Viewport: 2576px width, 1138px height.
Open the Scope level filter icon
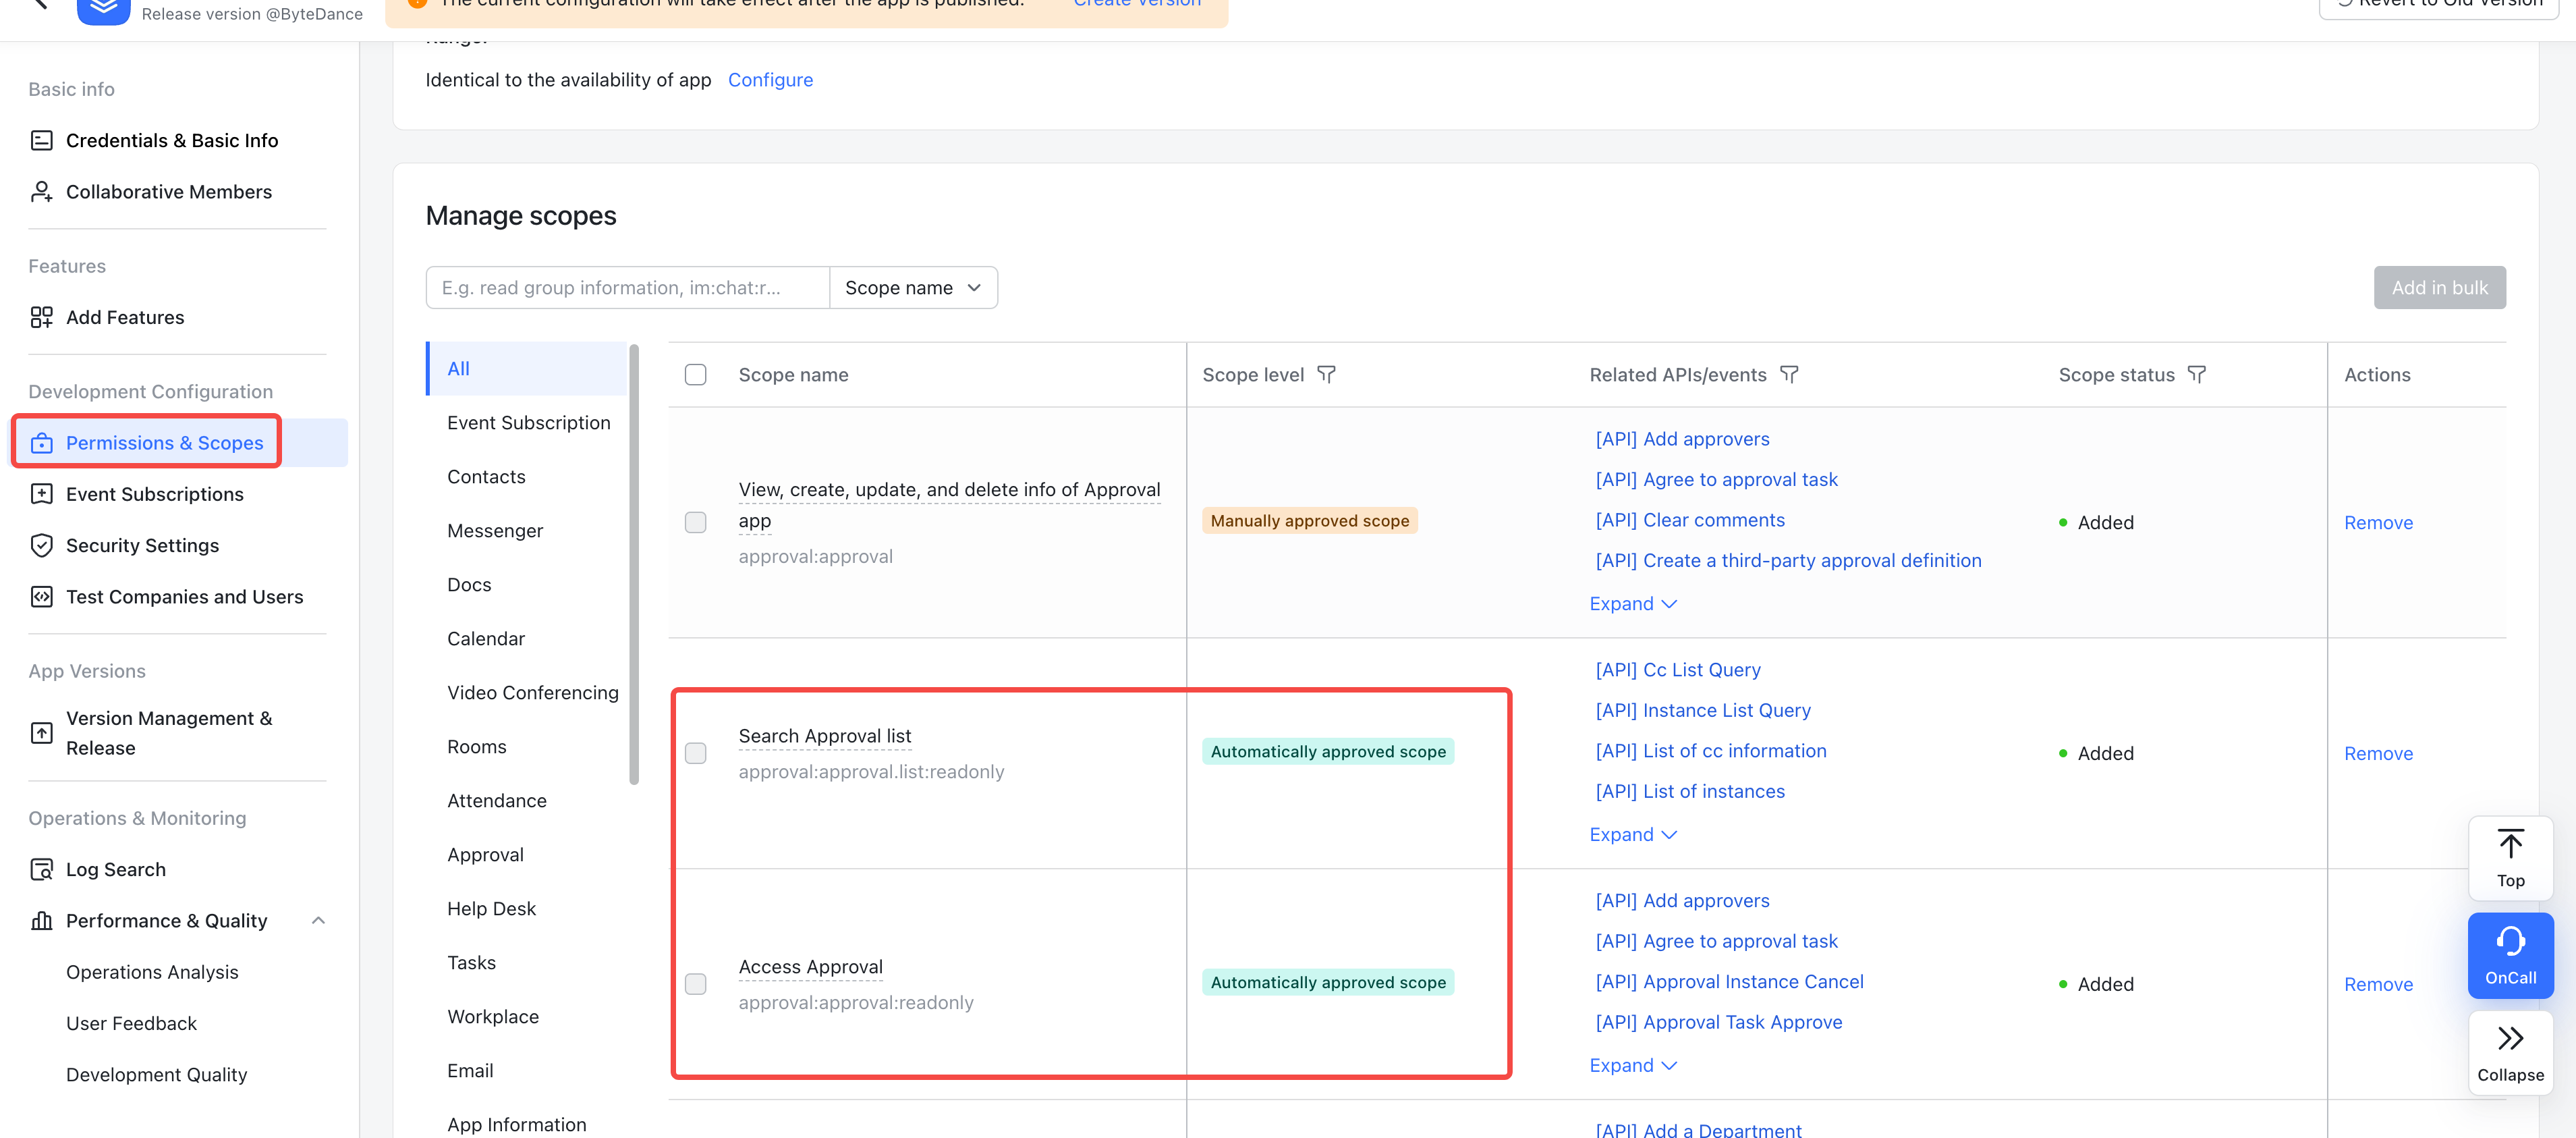pyautogui.click(x=1328, y=374)
